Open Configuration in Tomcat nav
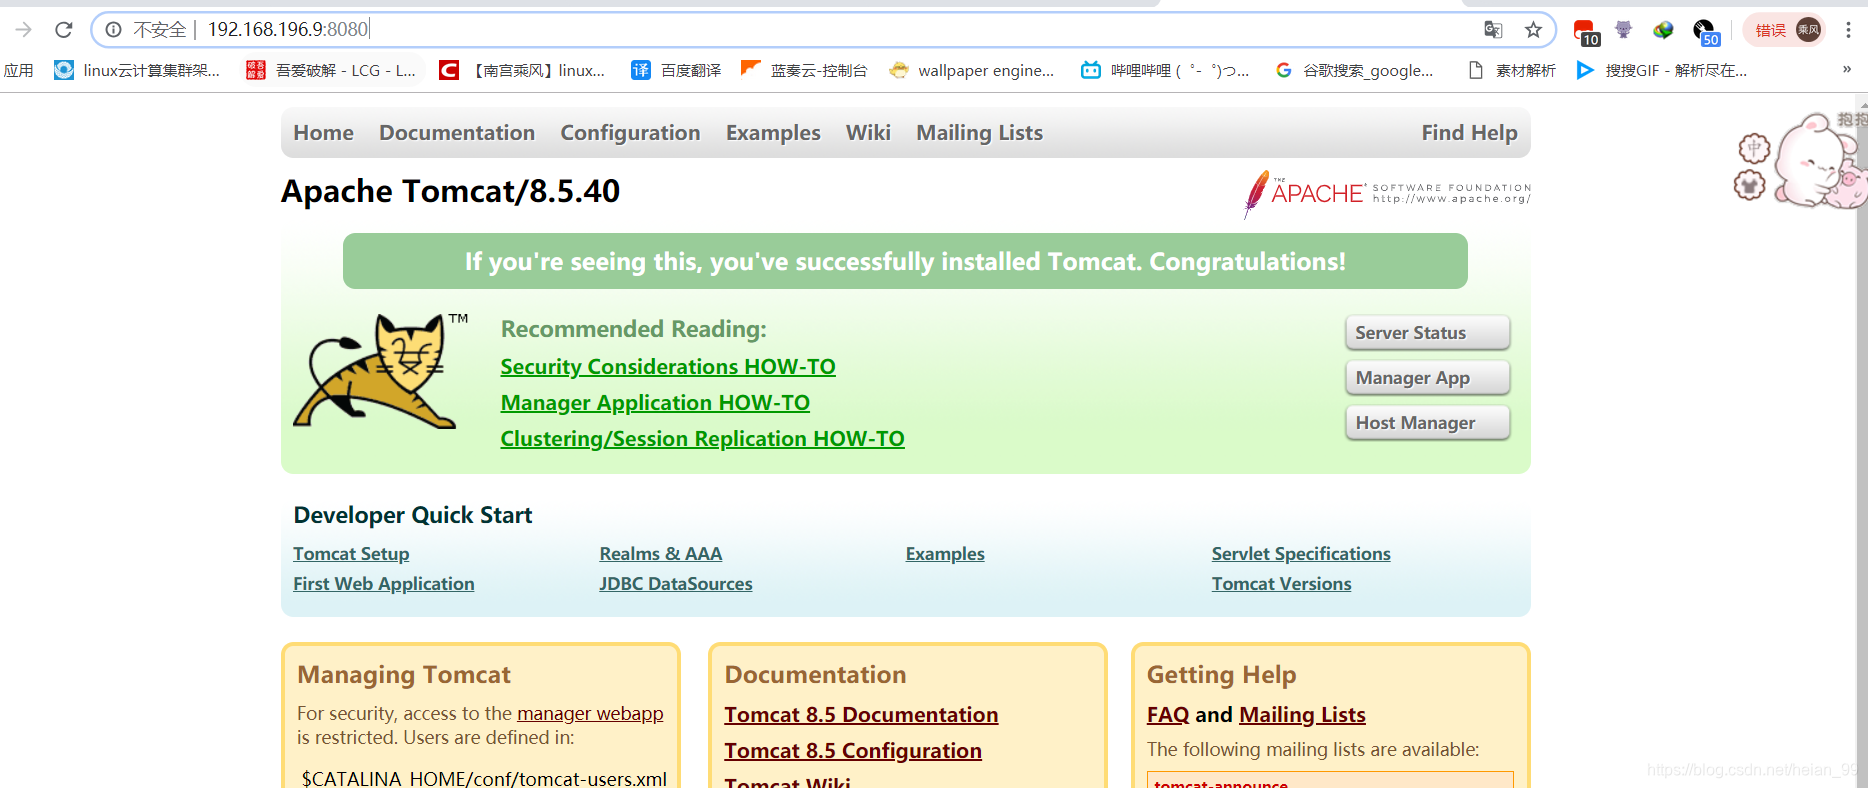The width and height of the screenshot is (1868, 788). [x=630, y=133]
